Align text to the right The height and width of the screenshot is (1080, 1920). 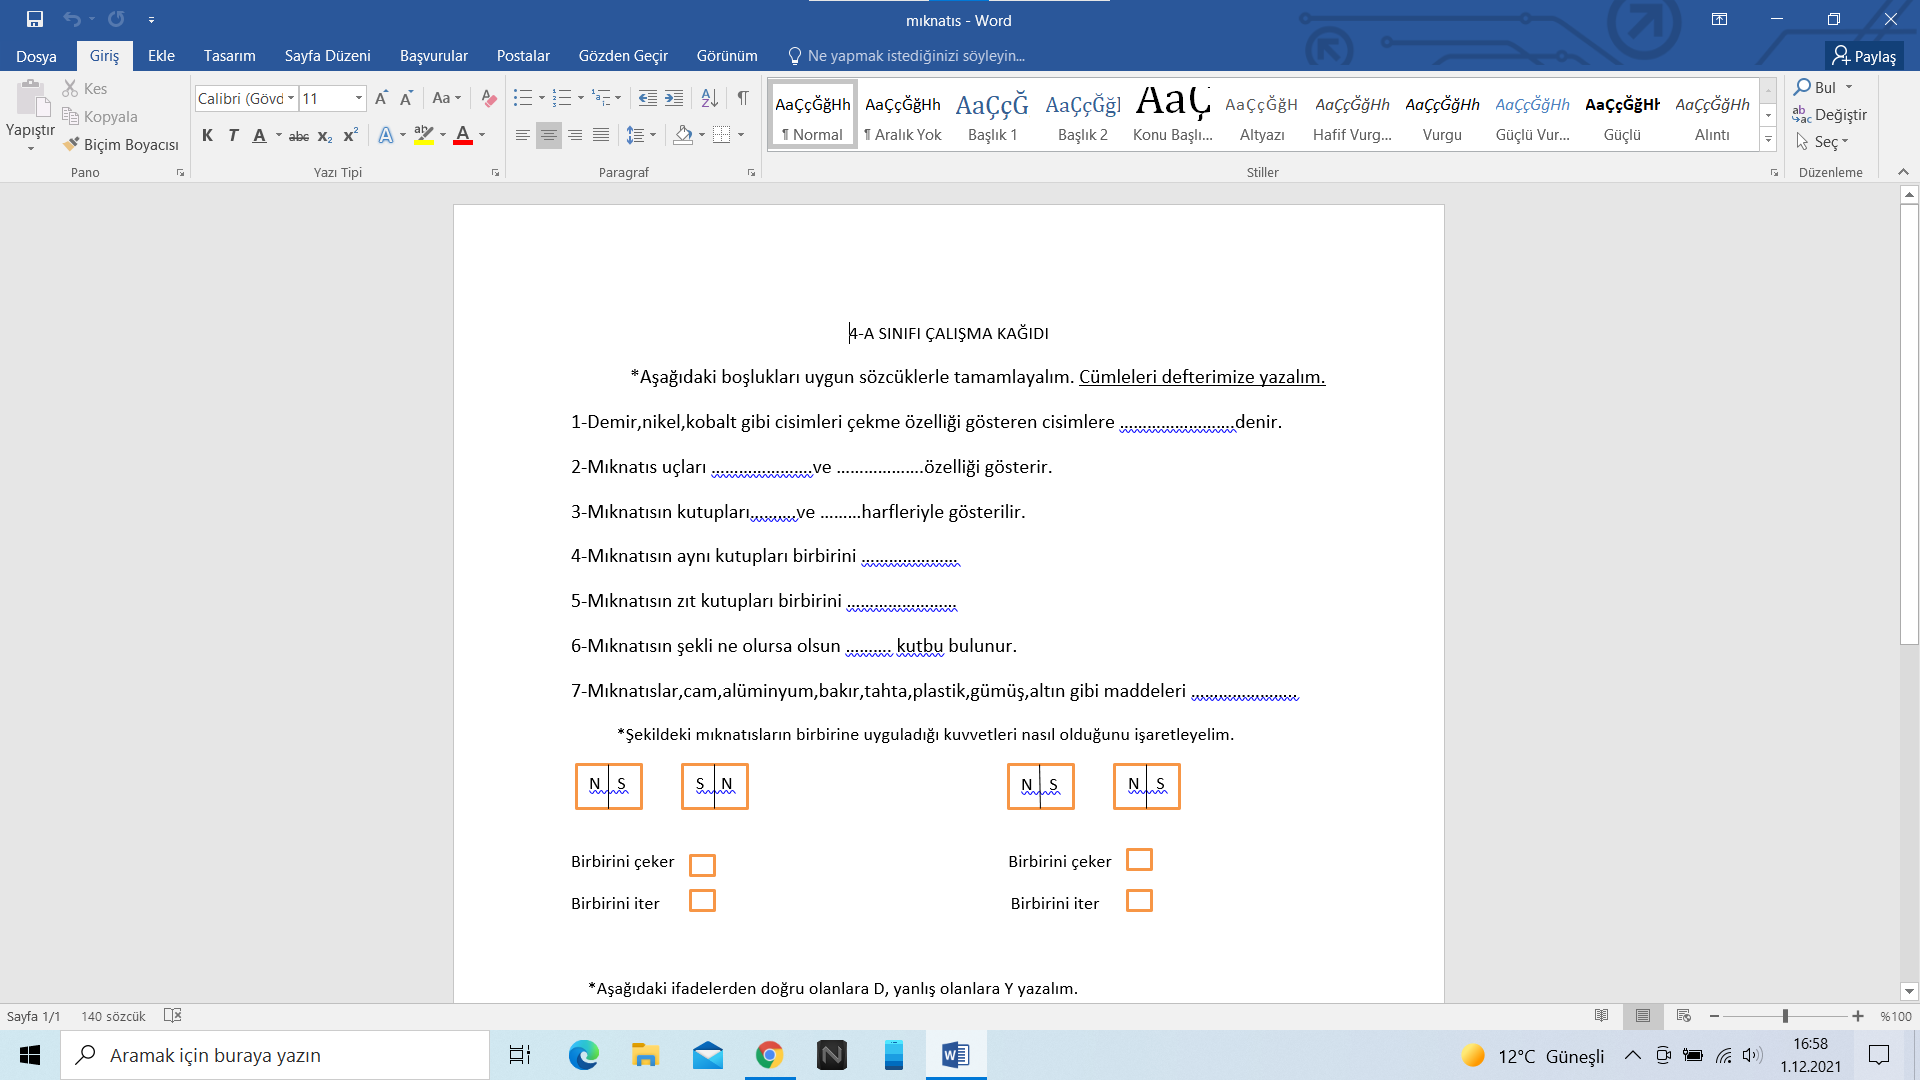[x=574, y=135]
